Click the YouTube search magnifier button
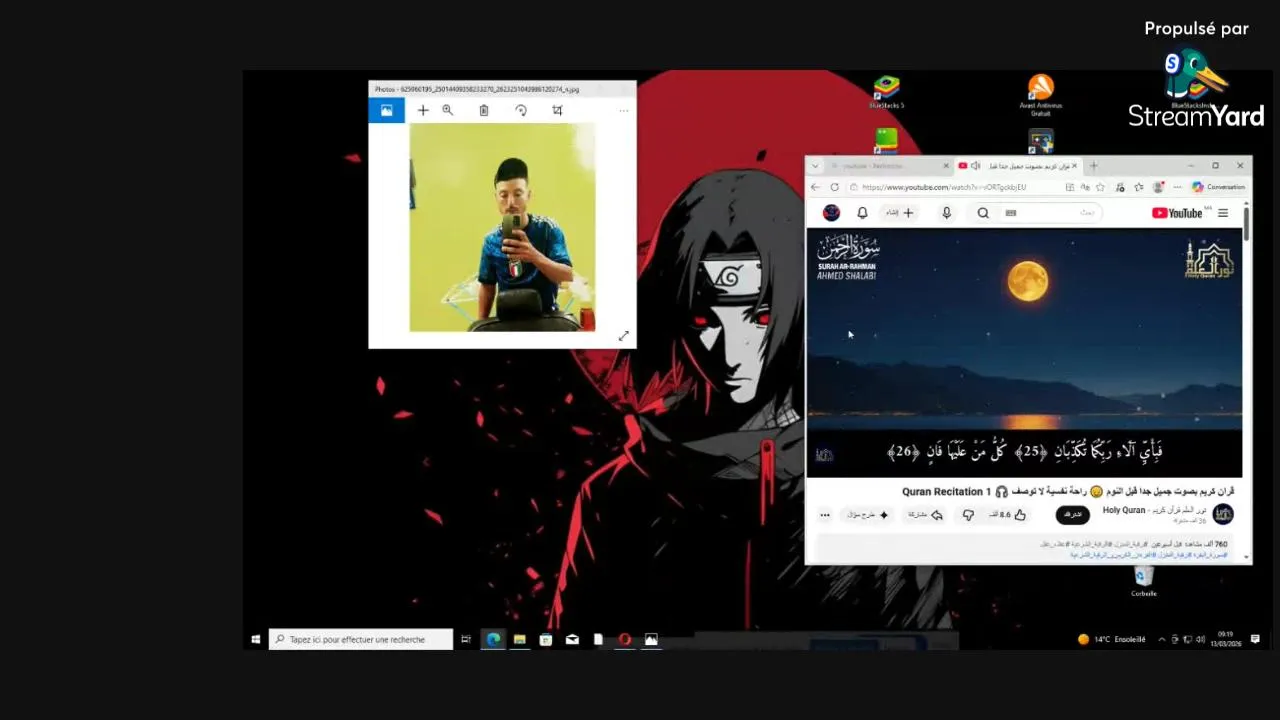The height and width of the screenshot is (720, 1280). [983, 213]
